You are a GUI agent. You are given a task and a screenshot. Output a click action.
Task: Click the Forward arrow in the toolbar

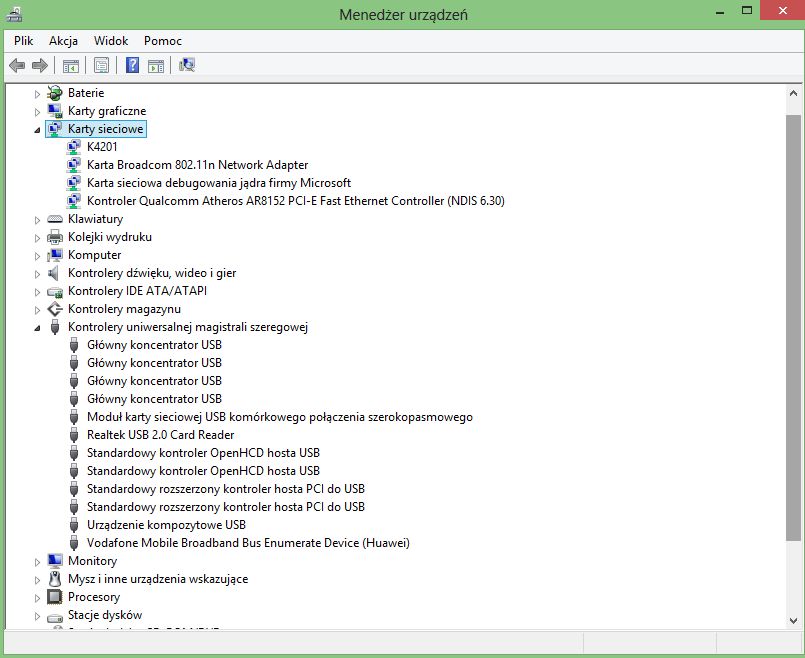[x=40, y=66]
